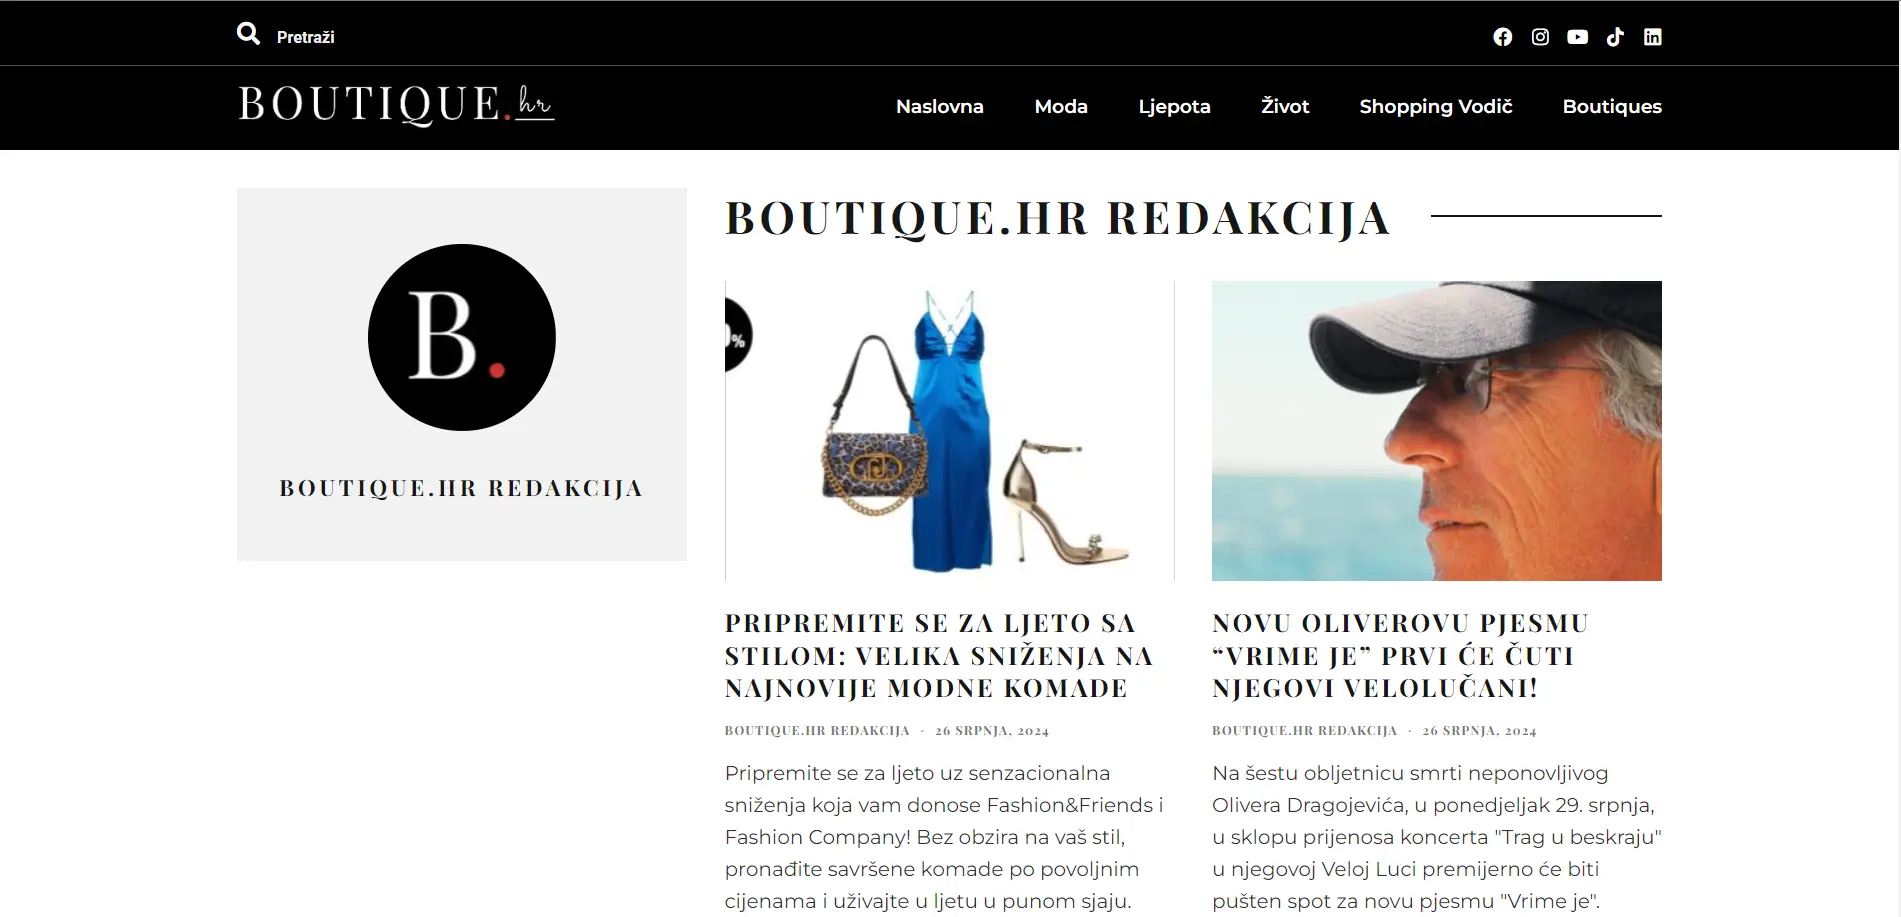
Task: Open the Facebook social icon
Action: 1502,37
